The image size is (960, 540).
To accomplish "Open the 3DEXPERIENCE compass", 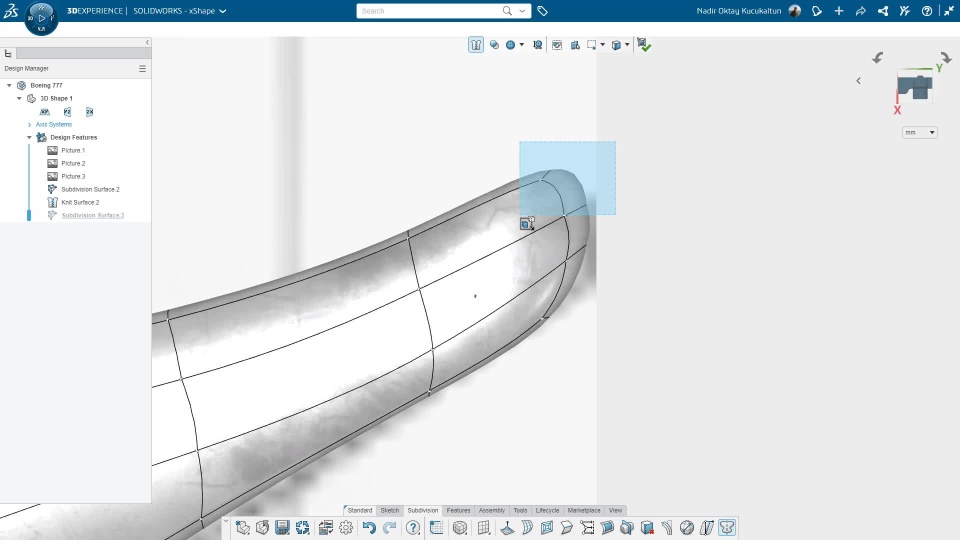I will 41,18.
